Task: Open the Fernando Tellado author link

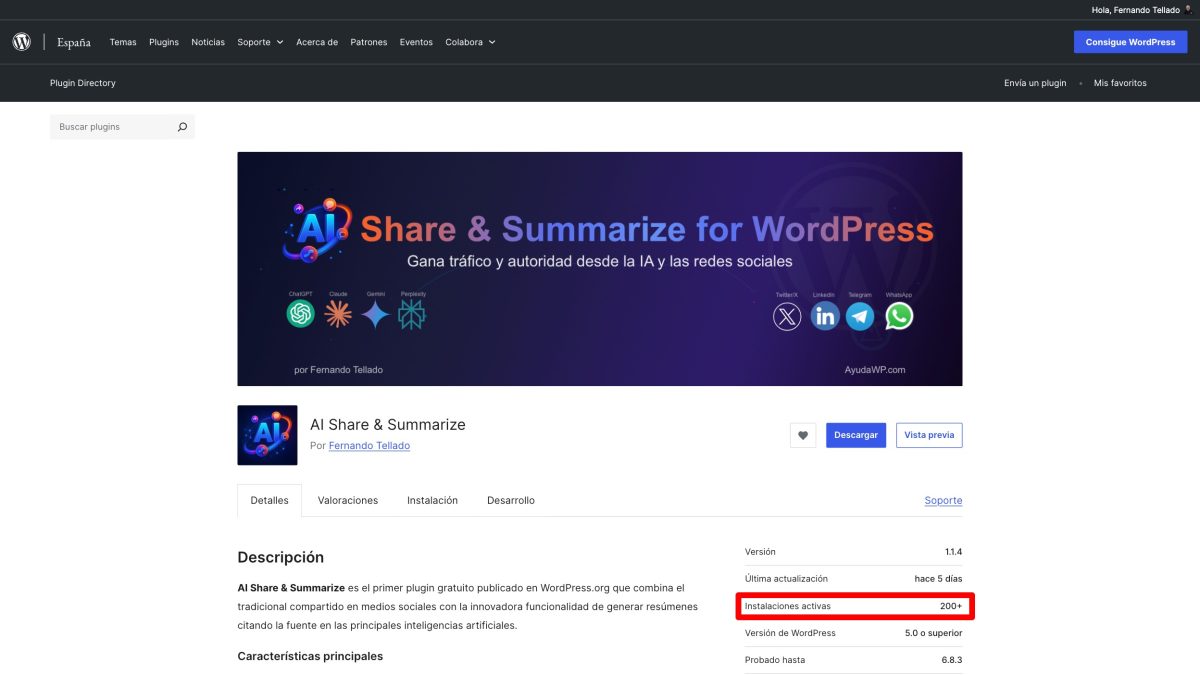Action: click(370, 445)
